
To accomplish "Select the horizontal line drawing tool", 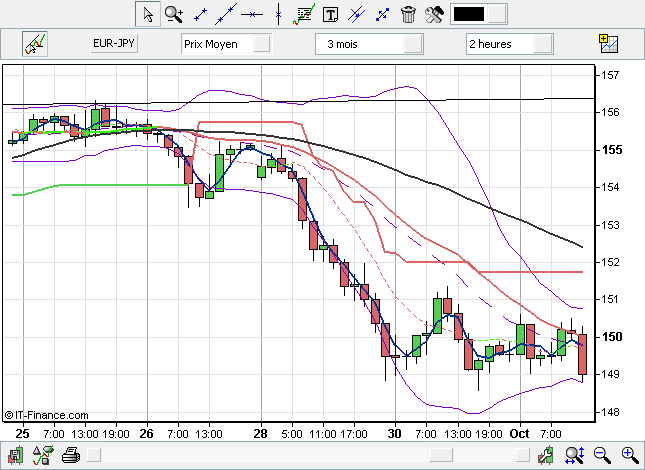I will click(252, 14).
